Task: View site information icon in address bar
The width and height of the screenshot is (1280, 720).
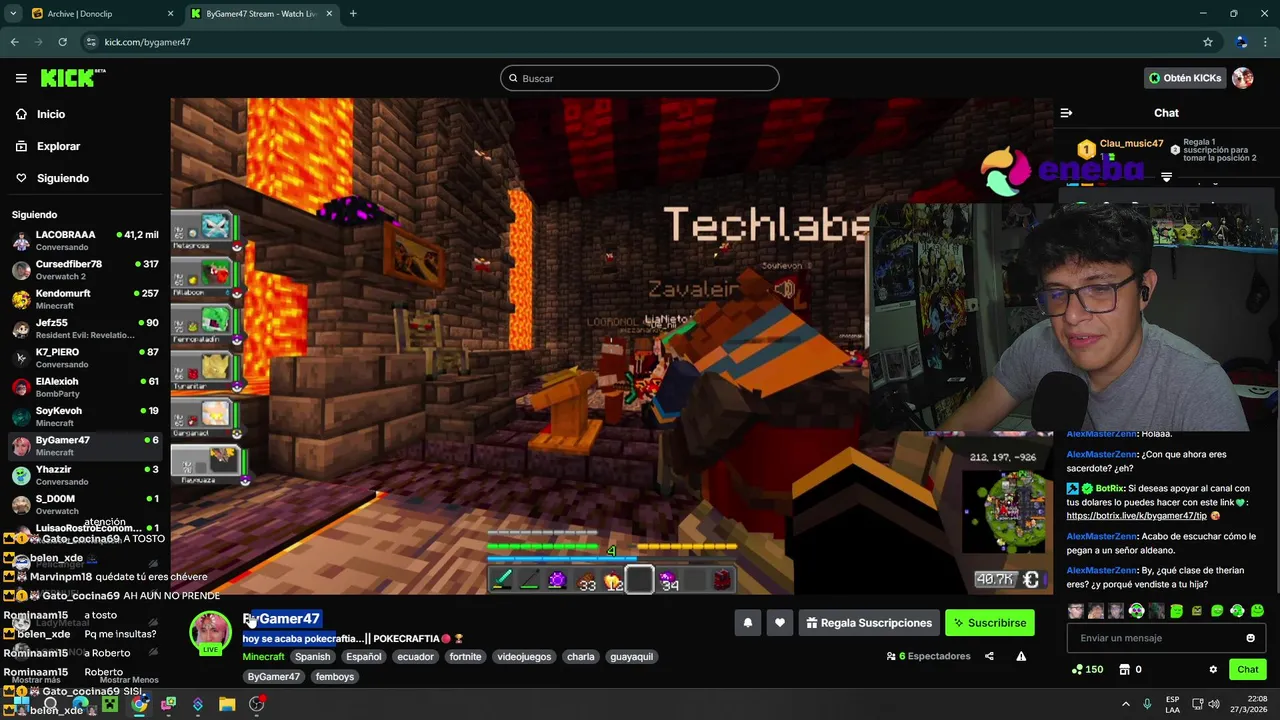Action: click(x=91, y=42)
